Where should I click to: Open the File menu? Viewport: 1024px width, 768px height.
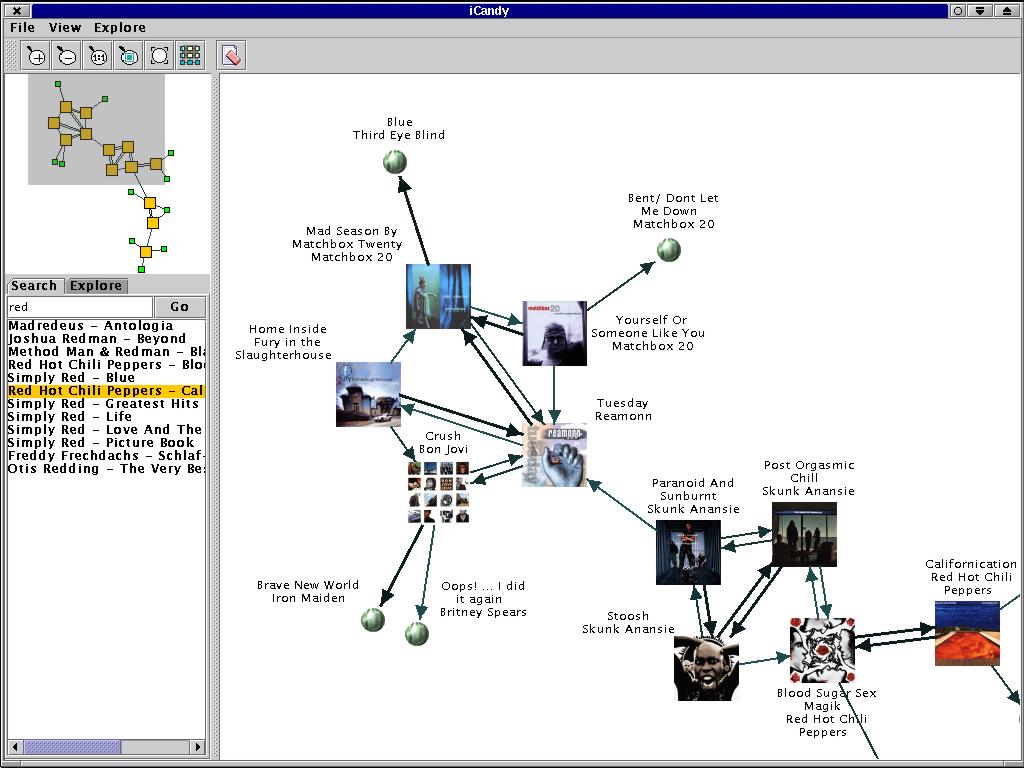pos(22,28)
